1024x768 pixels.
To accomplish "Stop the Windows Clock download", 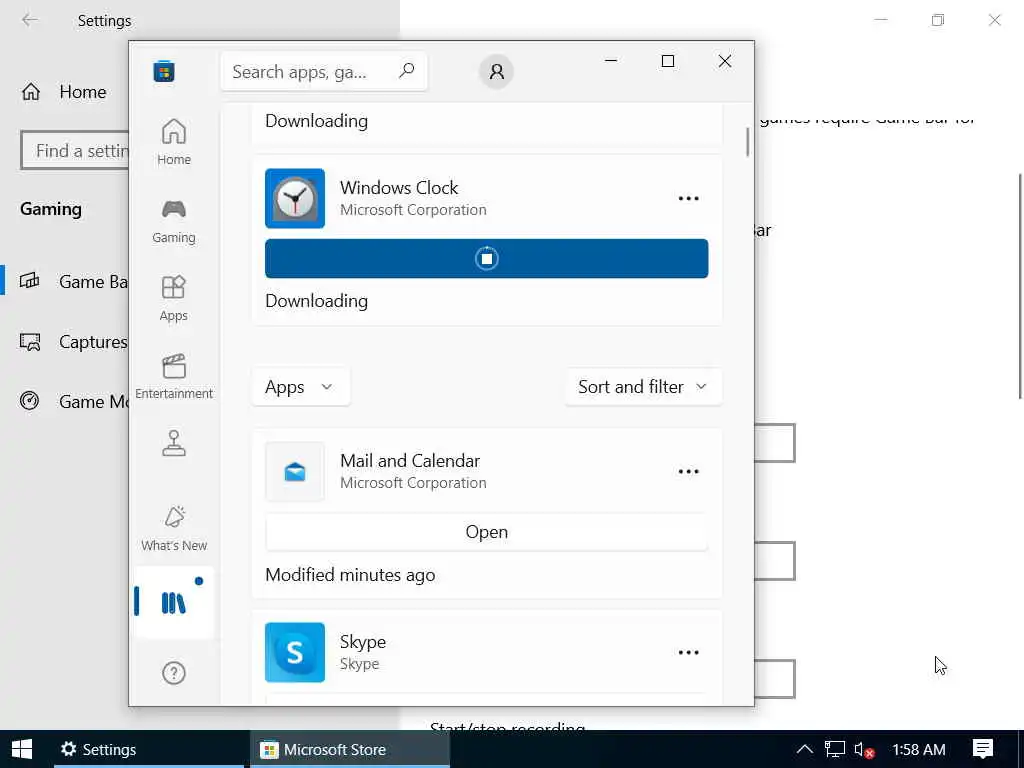I will pyautogui.click(x=487, y=259).
